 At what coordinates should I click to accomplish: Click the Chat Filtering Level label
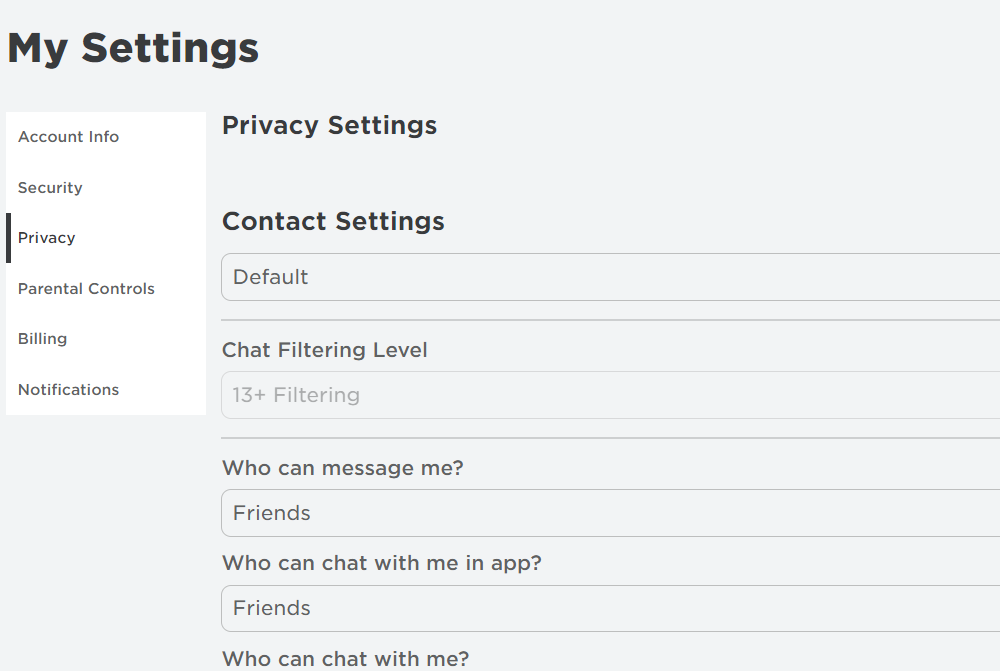coord(324,350)
